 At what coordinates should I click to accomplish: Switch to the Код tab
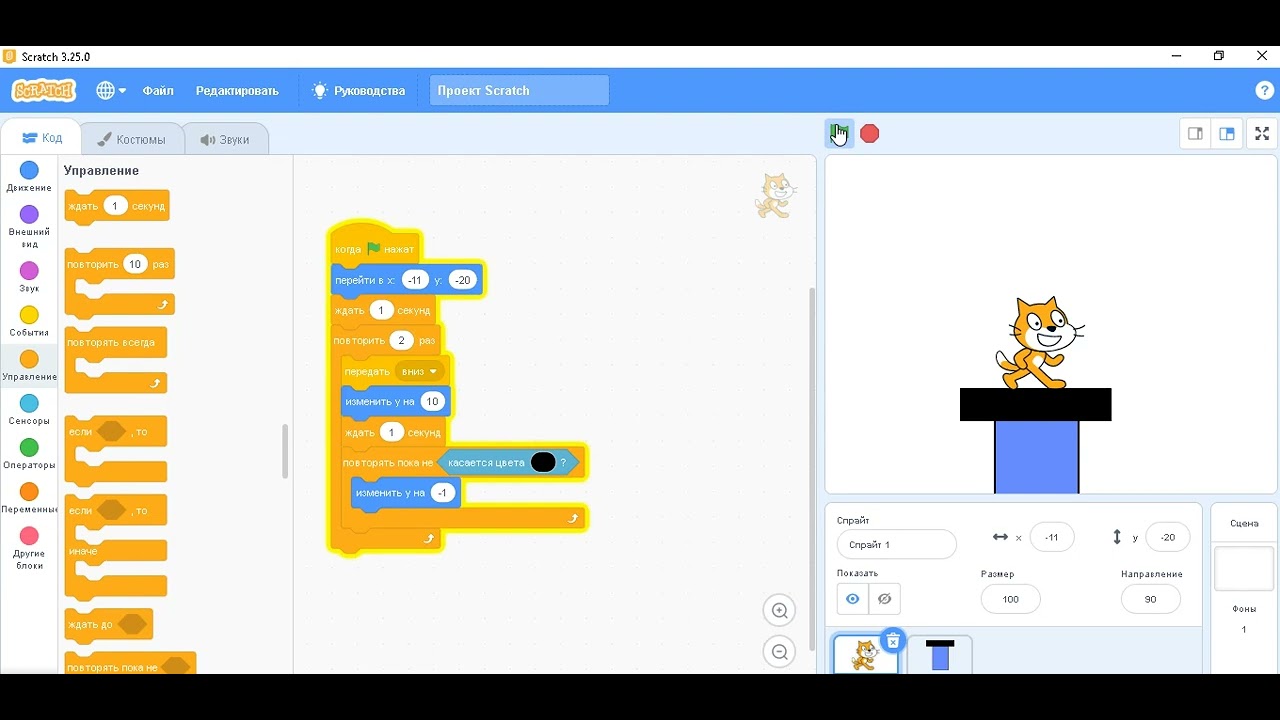(42, 138)
